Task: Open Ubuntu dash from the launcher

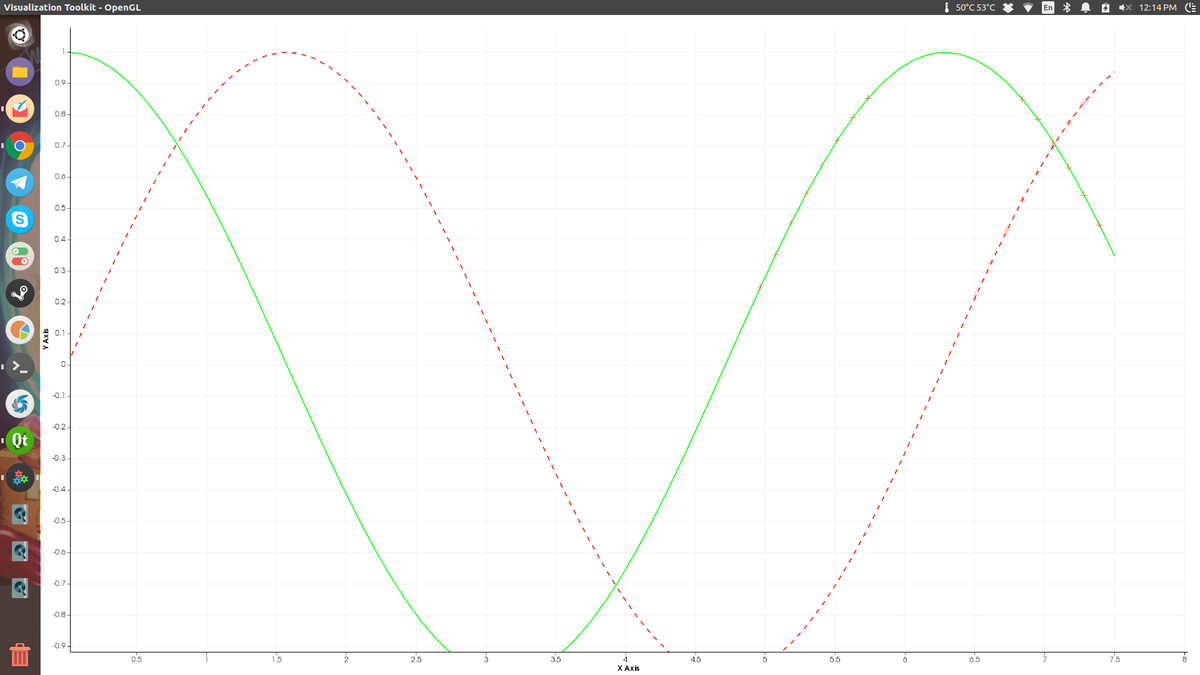Action: point(20,37)
